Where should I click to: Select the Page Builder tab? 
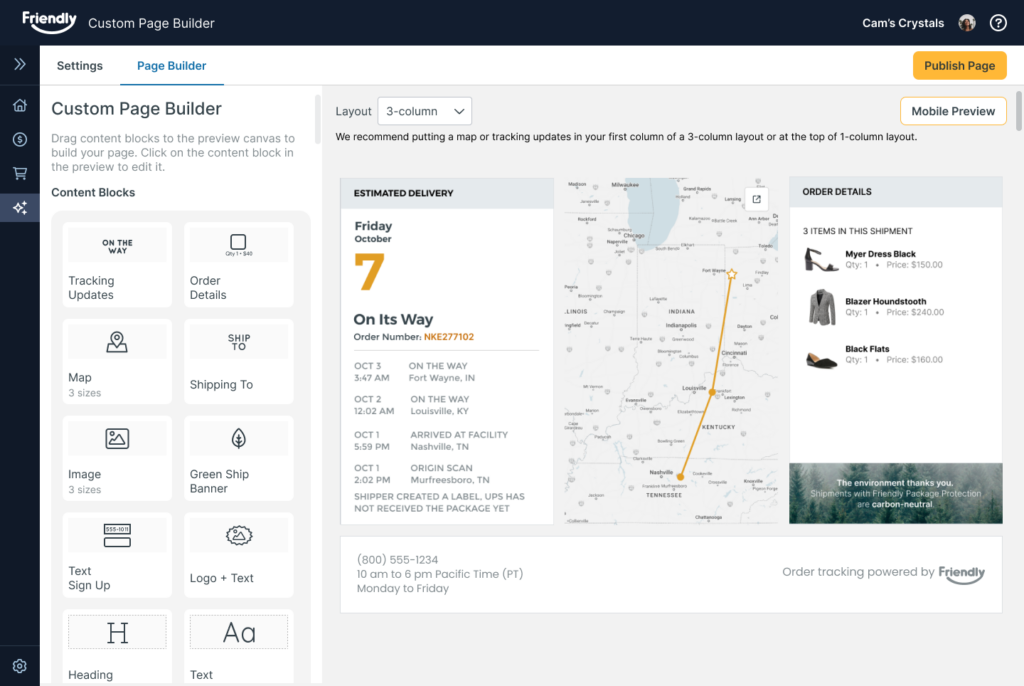coord(171,66)
